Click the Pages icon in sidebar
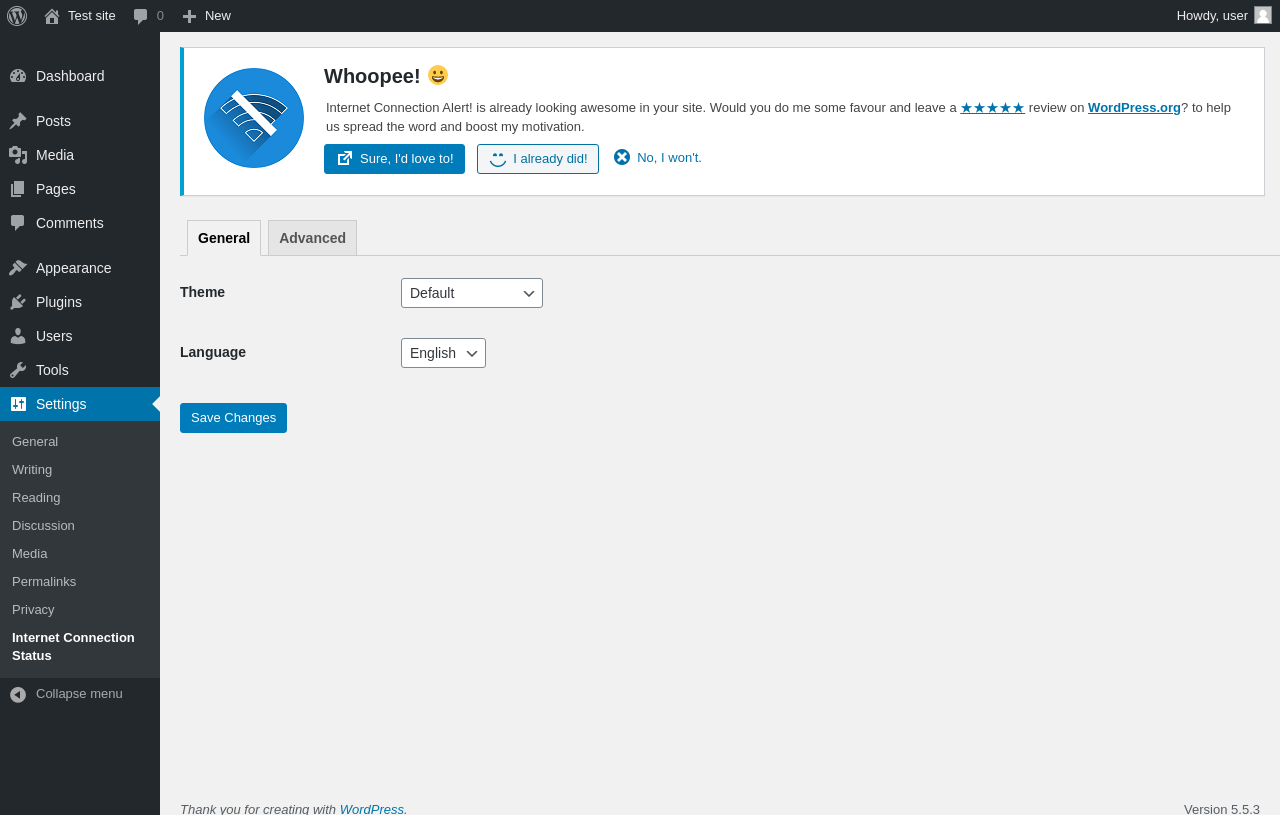Viewport: 1280px width, 815px height. click(x=18, y=189)
